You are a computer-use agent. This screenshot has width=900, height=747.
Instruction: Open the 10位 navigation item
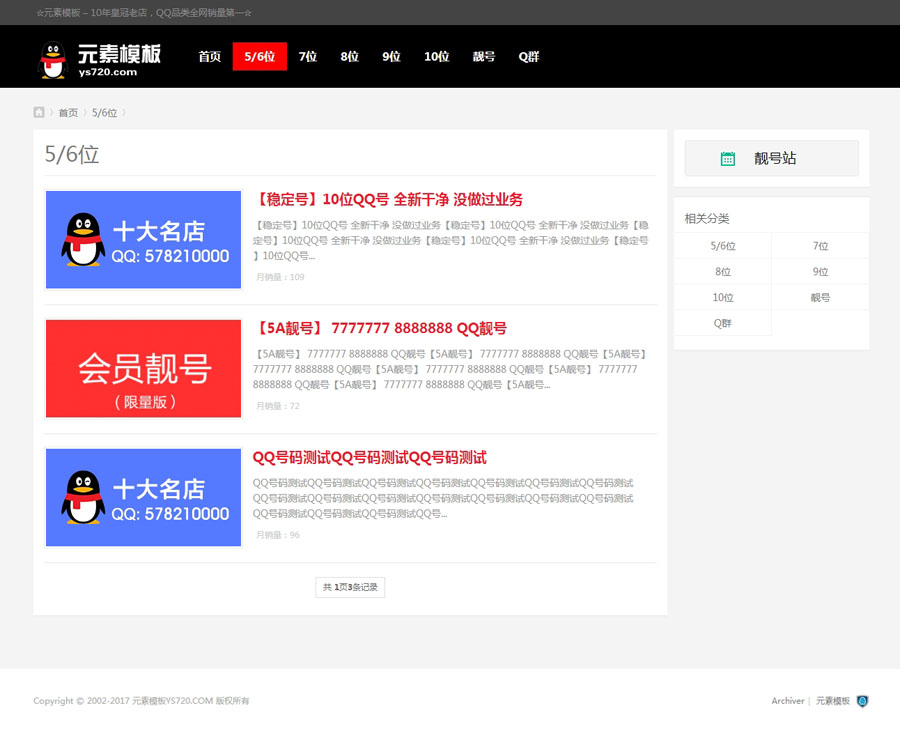436,56
